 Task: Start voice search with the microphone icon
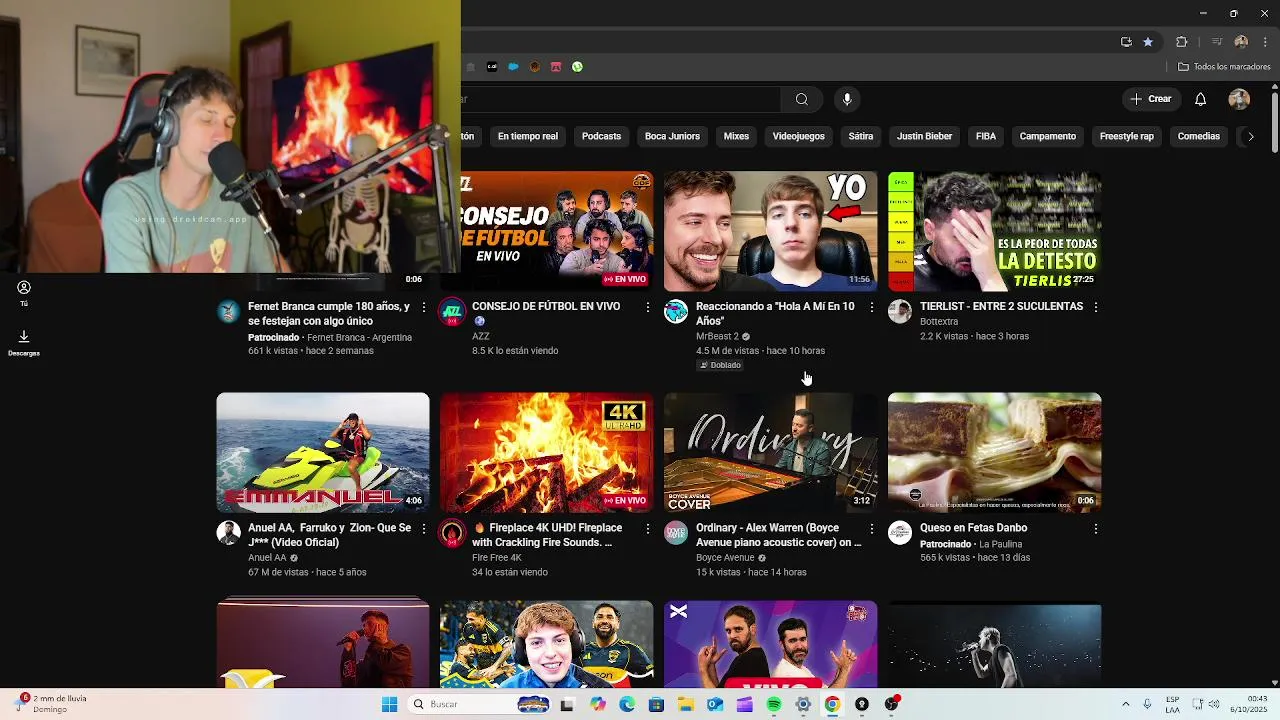point(847,99)
